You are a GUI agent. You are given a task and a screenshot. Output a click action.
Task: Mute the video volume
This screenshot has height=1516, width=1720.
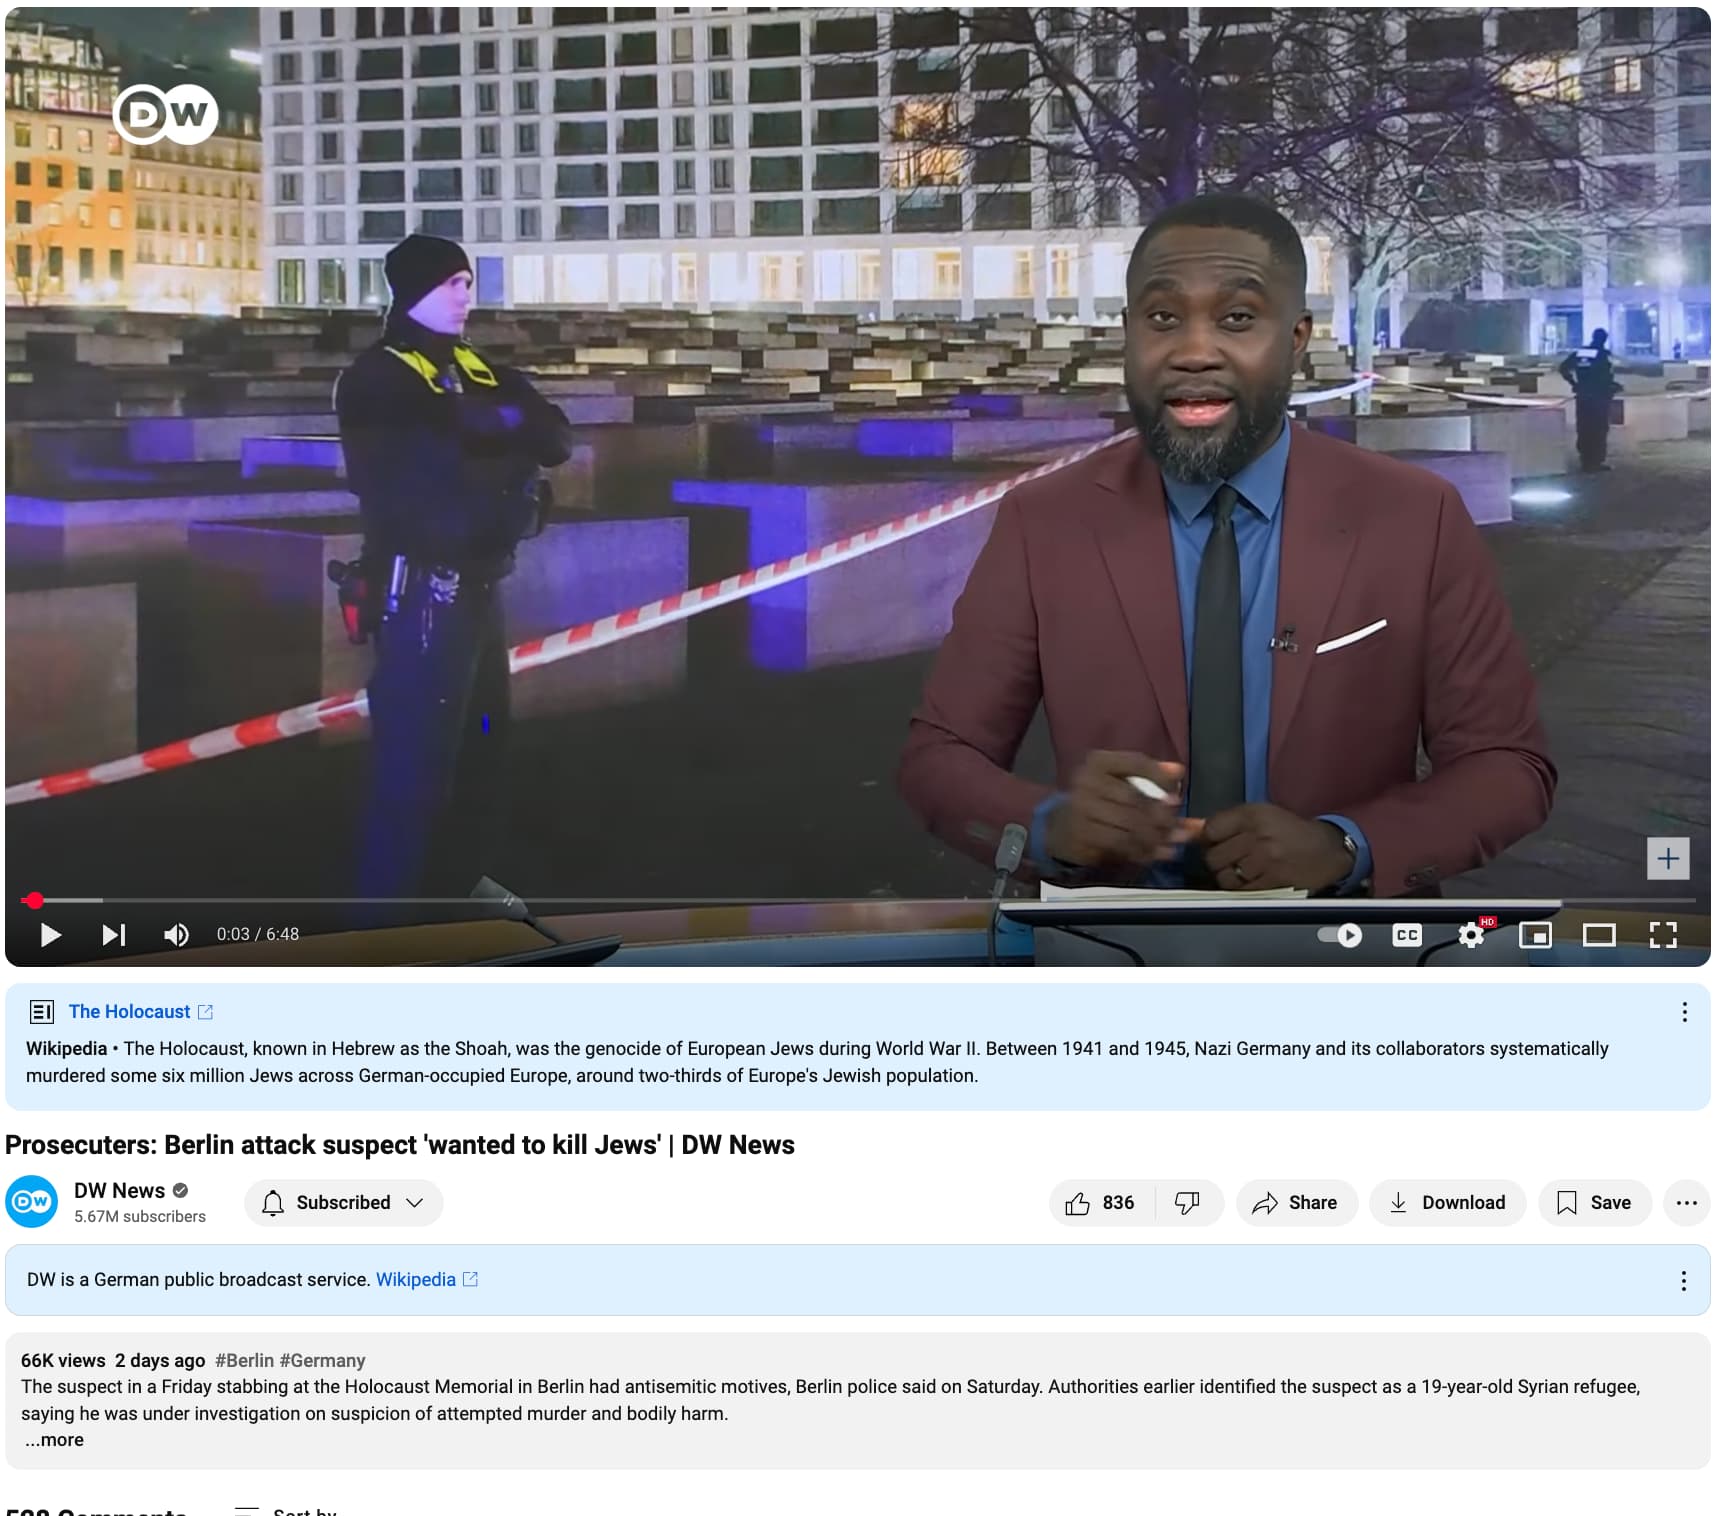click(x=176, y=935)
